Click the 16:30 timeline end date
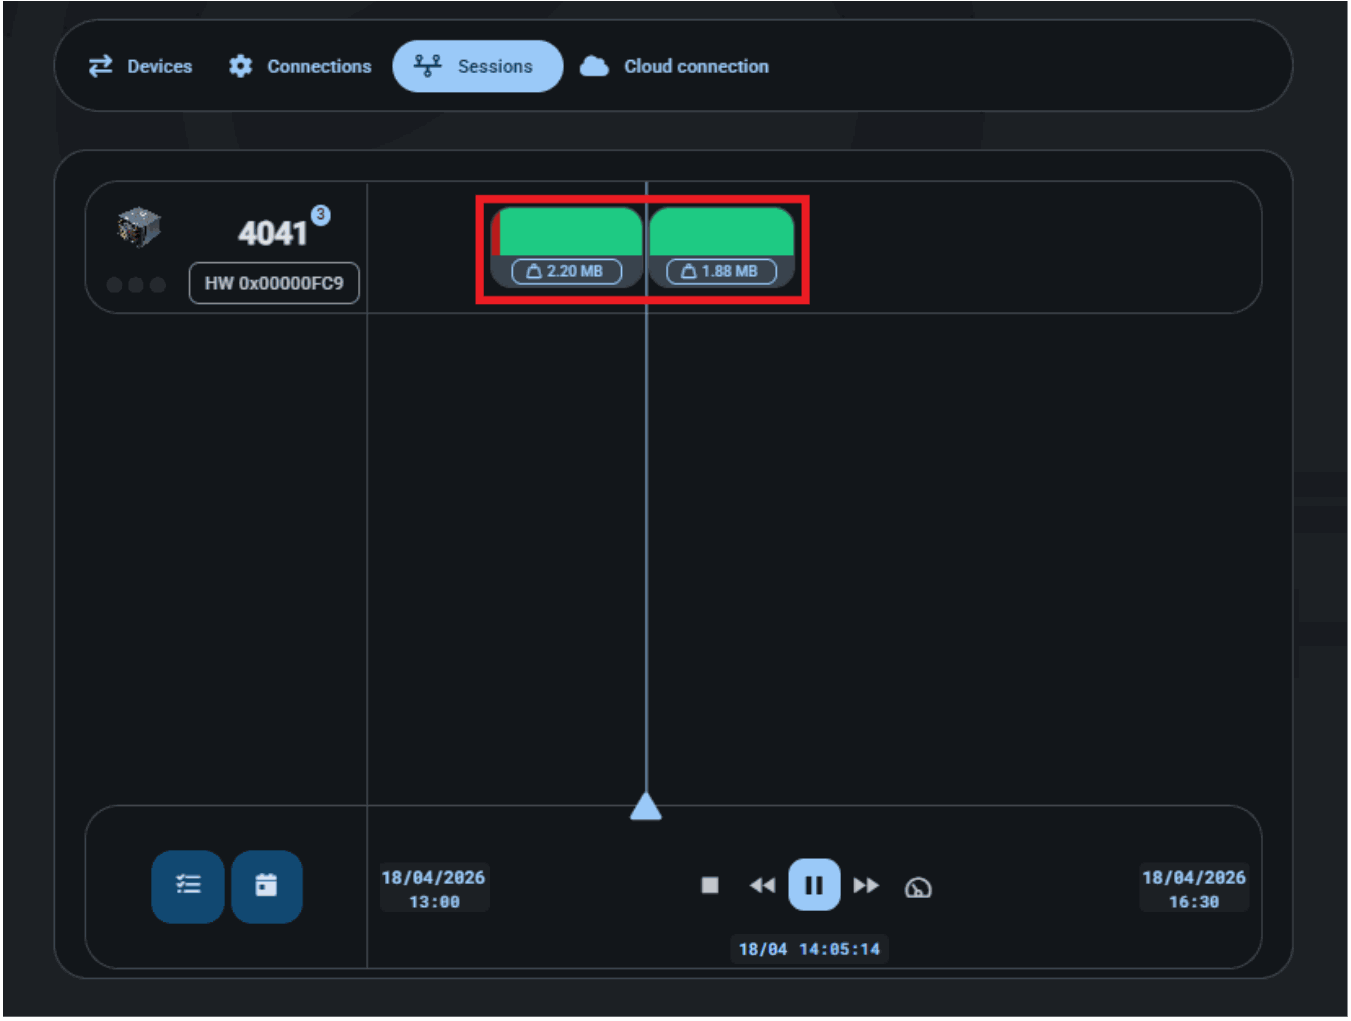 coord(1193,889)
